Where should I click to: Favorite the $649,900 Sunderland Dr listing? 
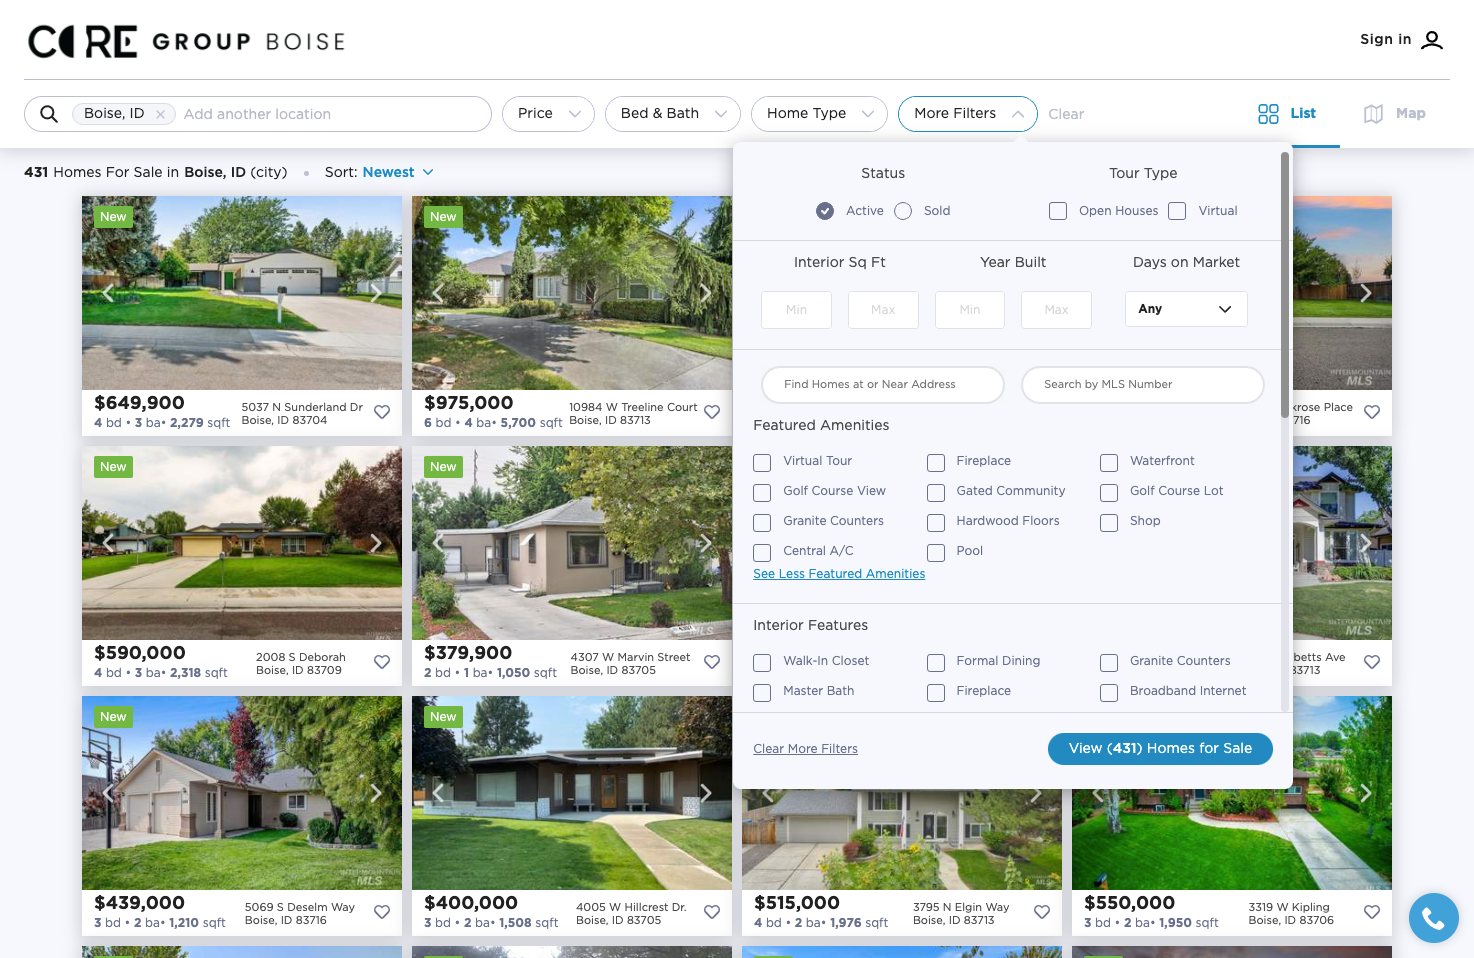pos(382,412)
